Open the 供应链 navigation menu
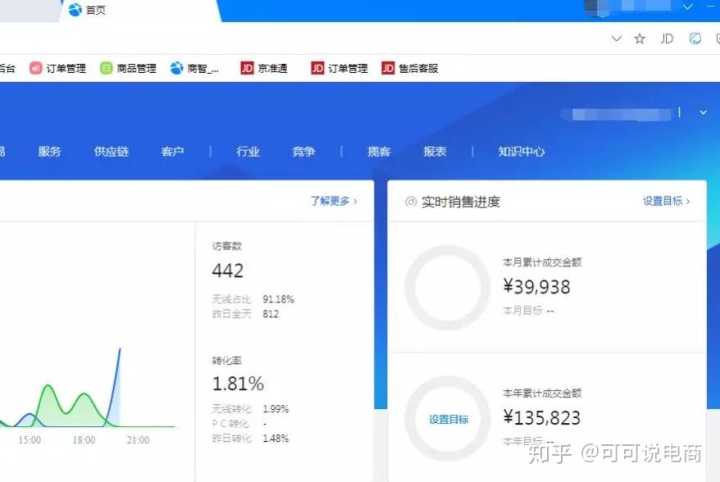This screenshot has width=720, height=482. click(x=111, y=152)
